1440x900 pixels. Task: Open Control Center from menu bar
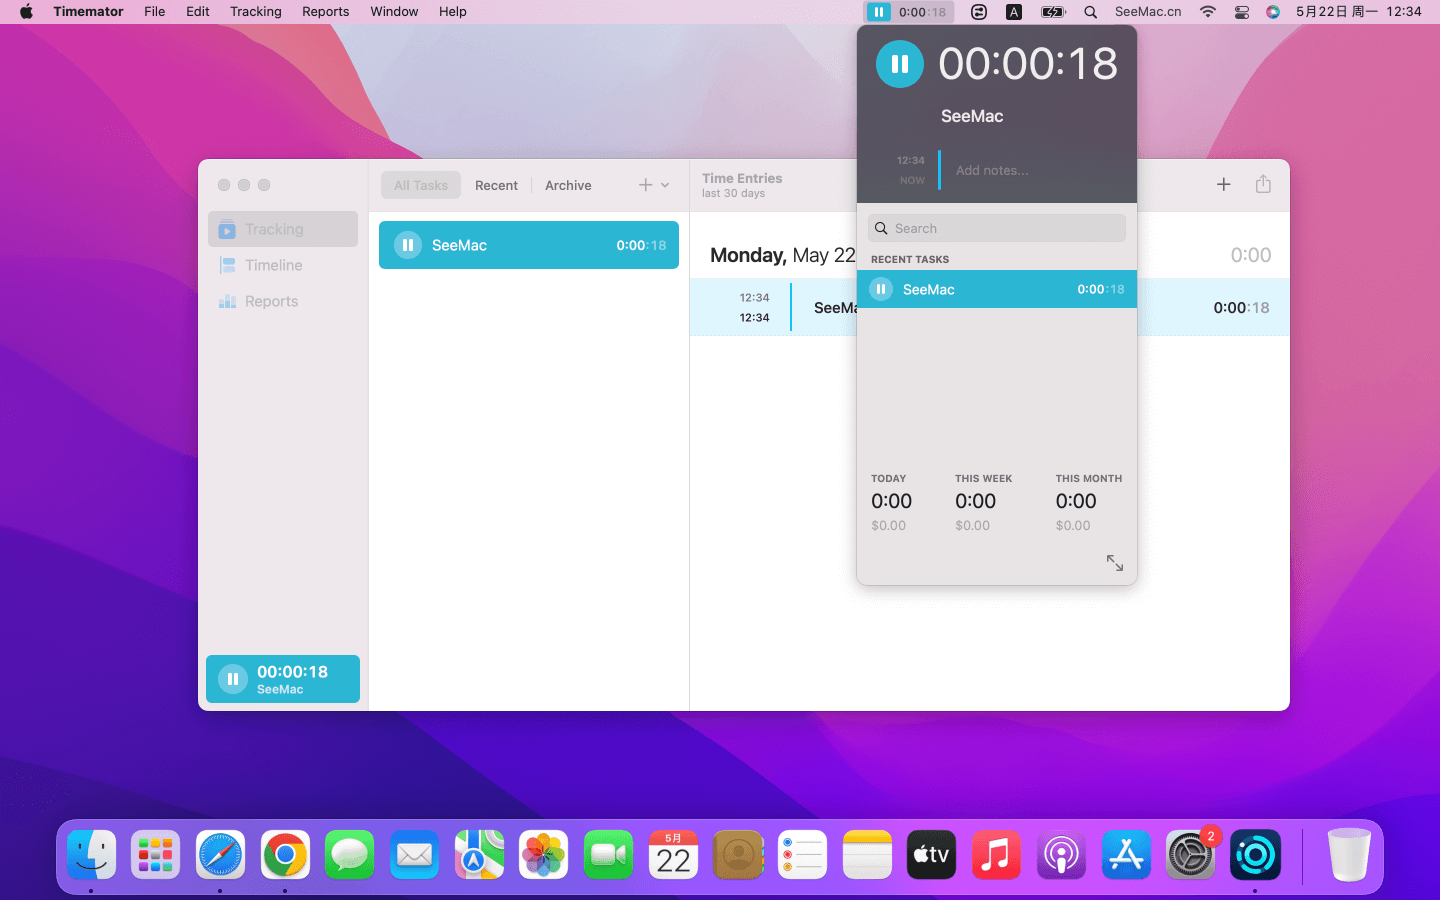[x=1241, y=12]
